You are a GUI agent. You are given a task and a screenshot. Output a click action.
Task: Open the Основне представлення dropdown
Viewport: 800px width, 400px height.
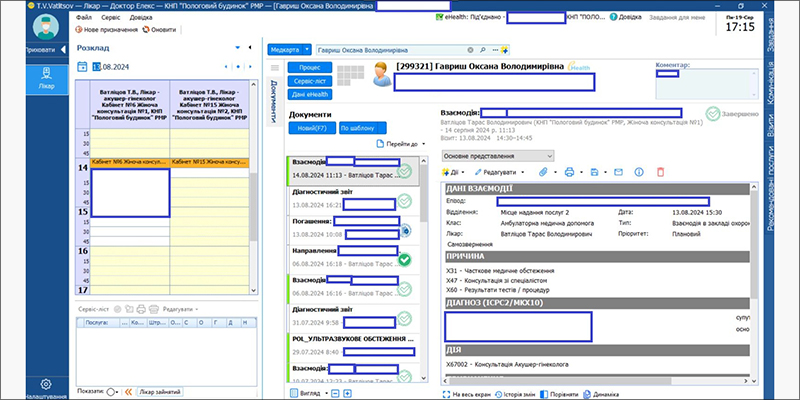[498, 156]
